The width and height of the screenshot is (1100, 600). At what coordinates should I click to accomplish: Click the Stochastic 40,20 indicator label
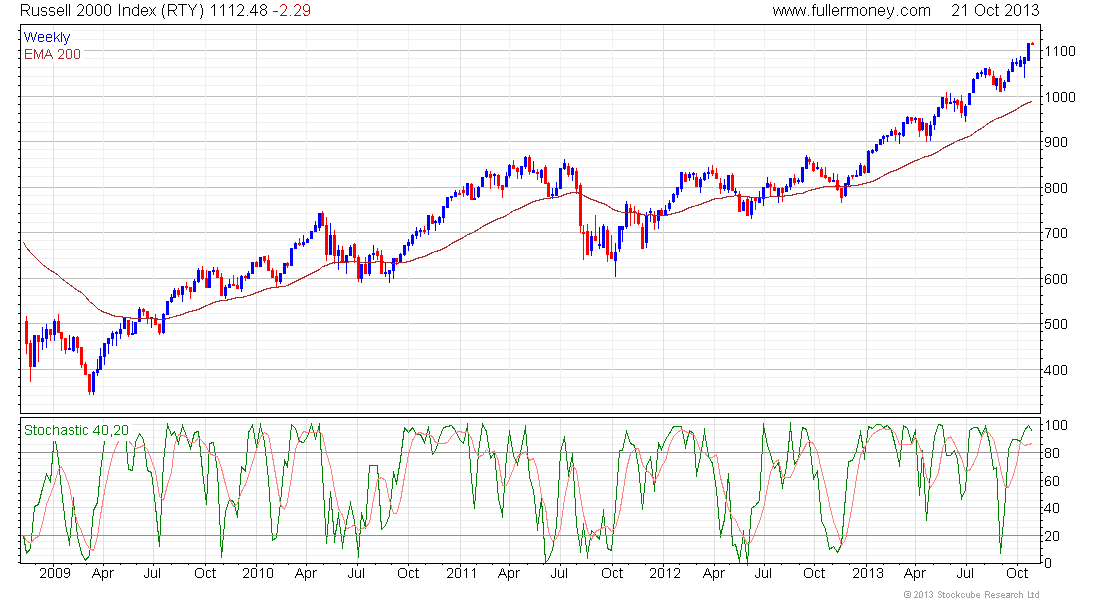click(x=76, y=430)
